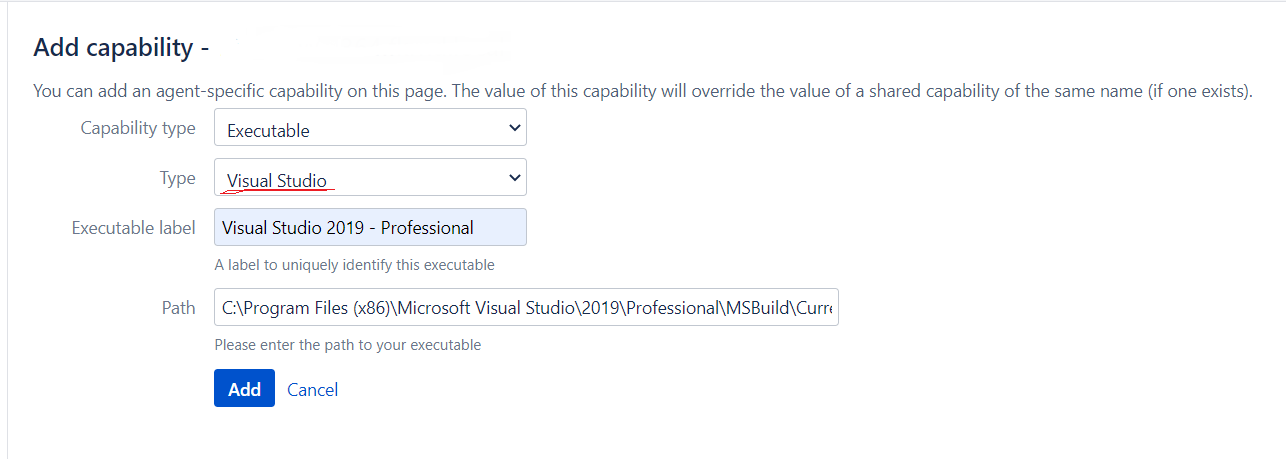
Task: Click the agent-specific capability description text
Action: pyautogui.click(x=643, y=91)
